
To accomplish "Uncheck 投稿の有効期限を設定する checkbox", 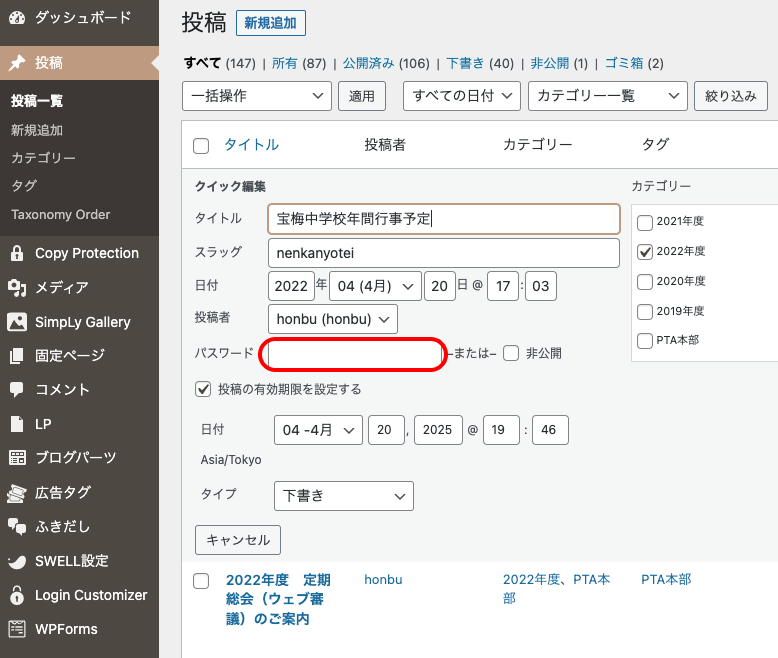I will click(203, 389).
